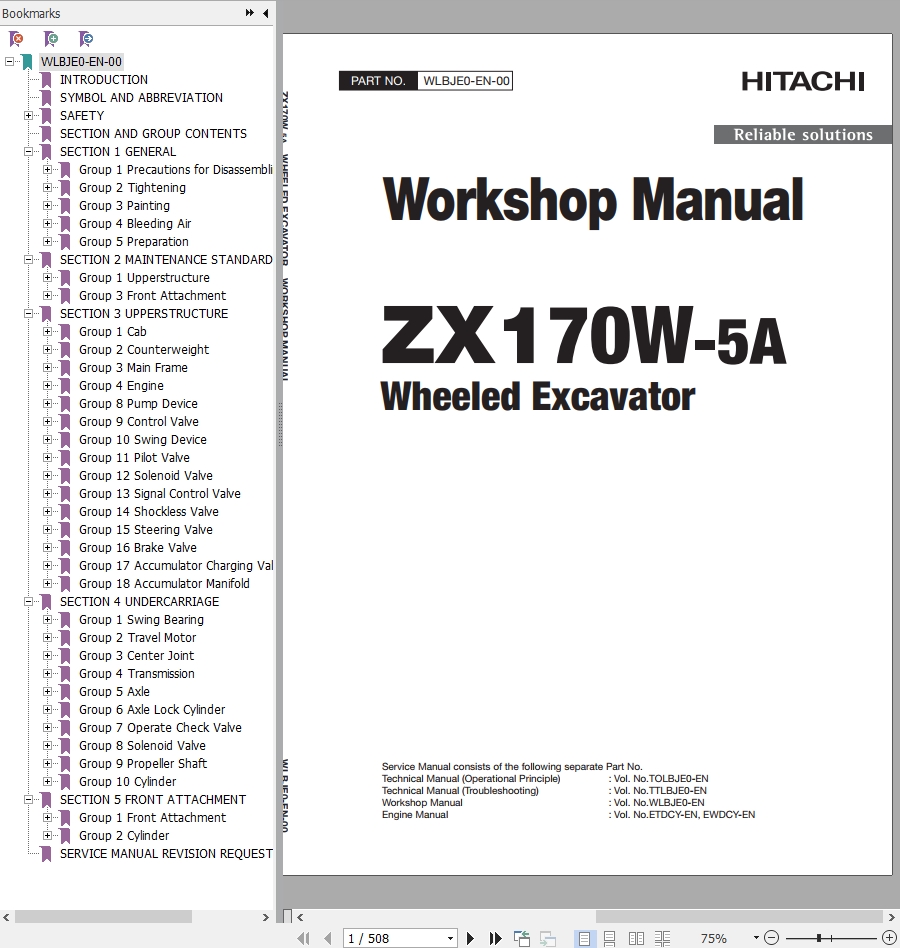Select Group 9 Propeller Shaft bookmark

coord(143,764)
